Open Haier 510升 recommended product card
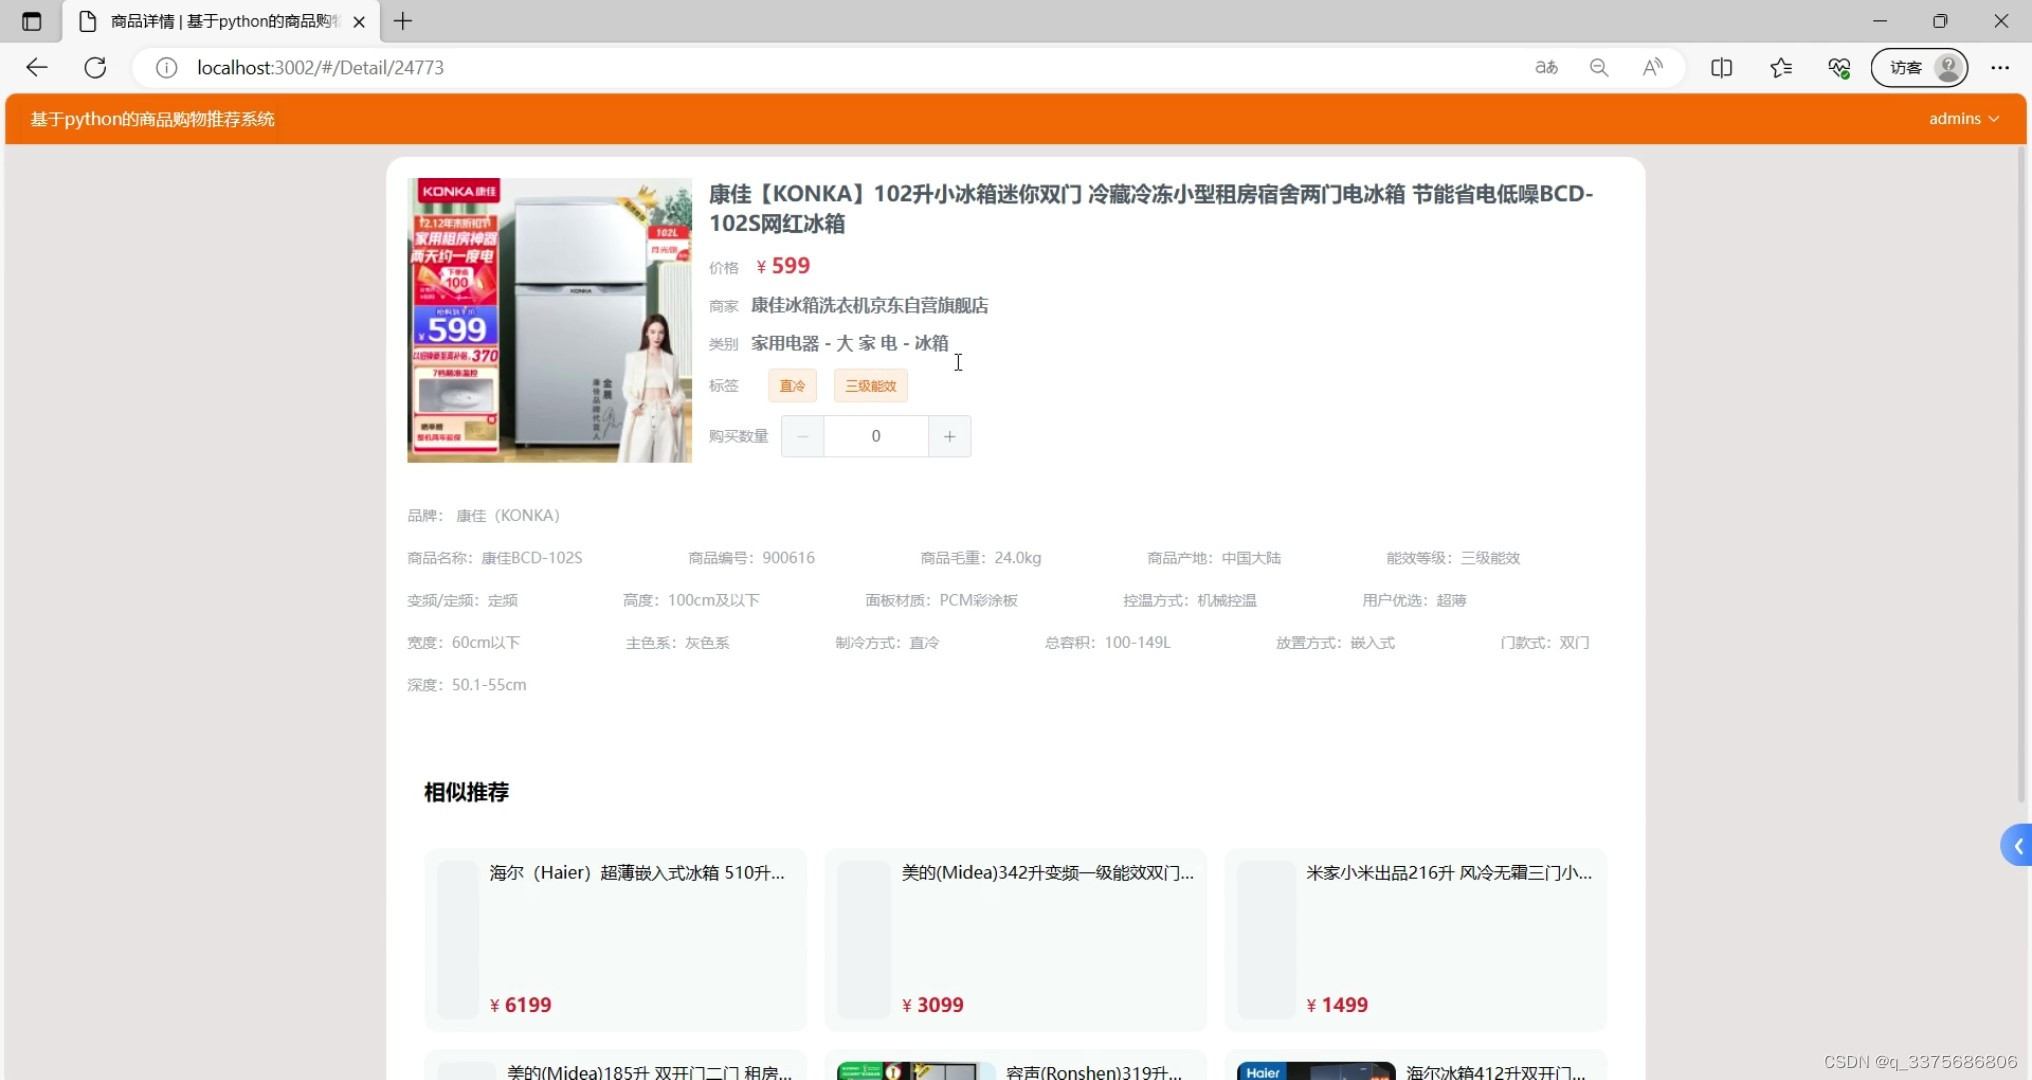Screen dimensions: 2032x1080 coord(615,938)
